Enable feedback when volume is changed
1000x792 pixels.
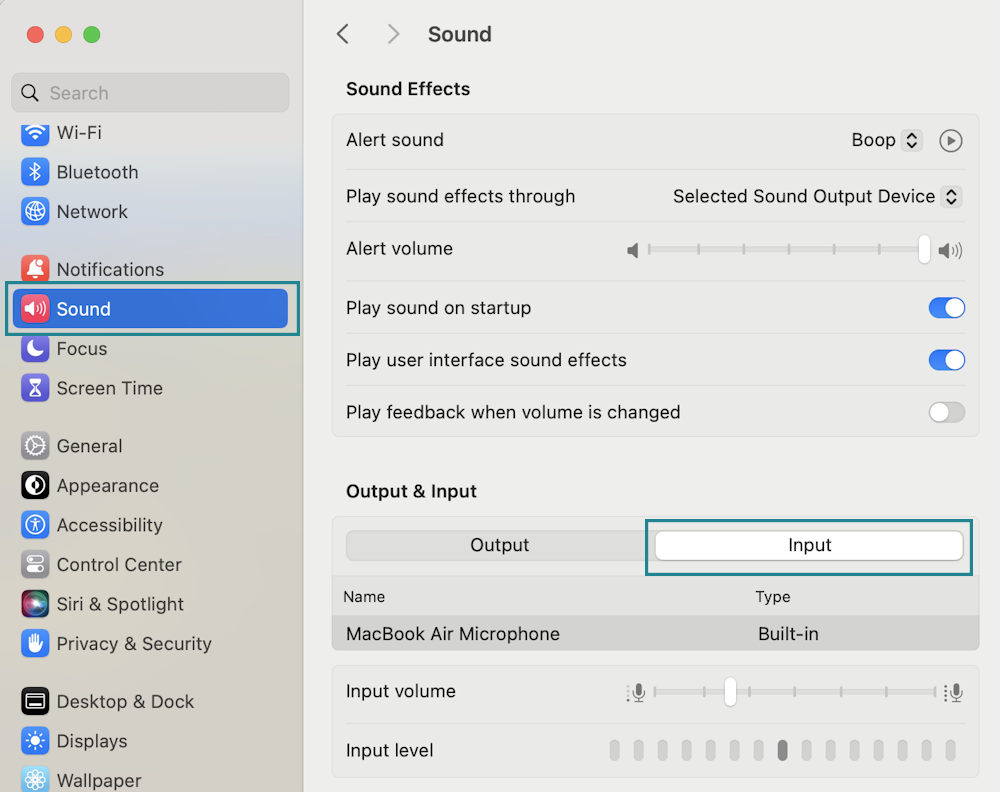tap(946, 412)
